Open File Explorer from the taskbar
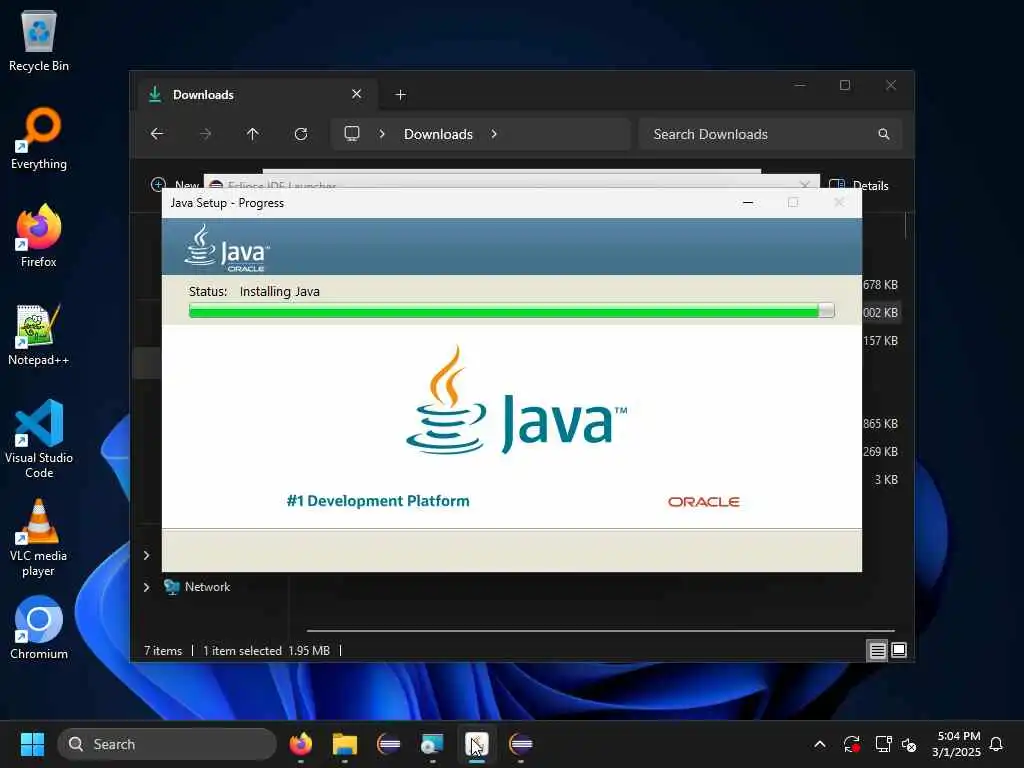Viewport: 1024px width, 768px height. (345, 744)
